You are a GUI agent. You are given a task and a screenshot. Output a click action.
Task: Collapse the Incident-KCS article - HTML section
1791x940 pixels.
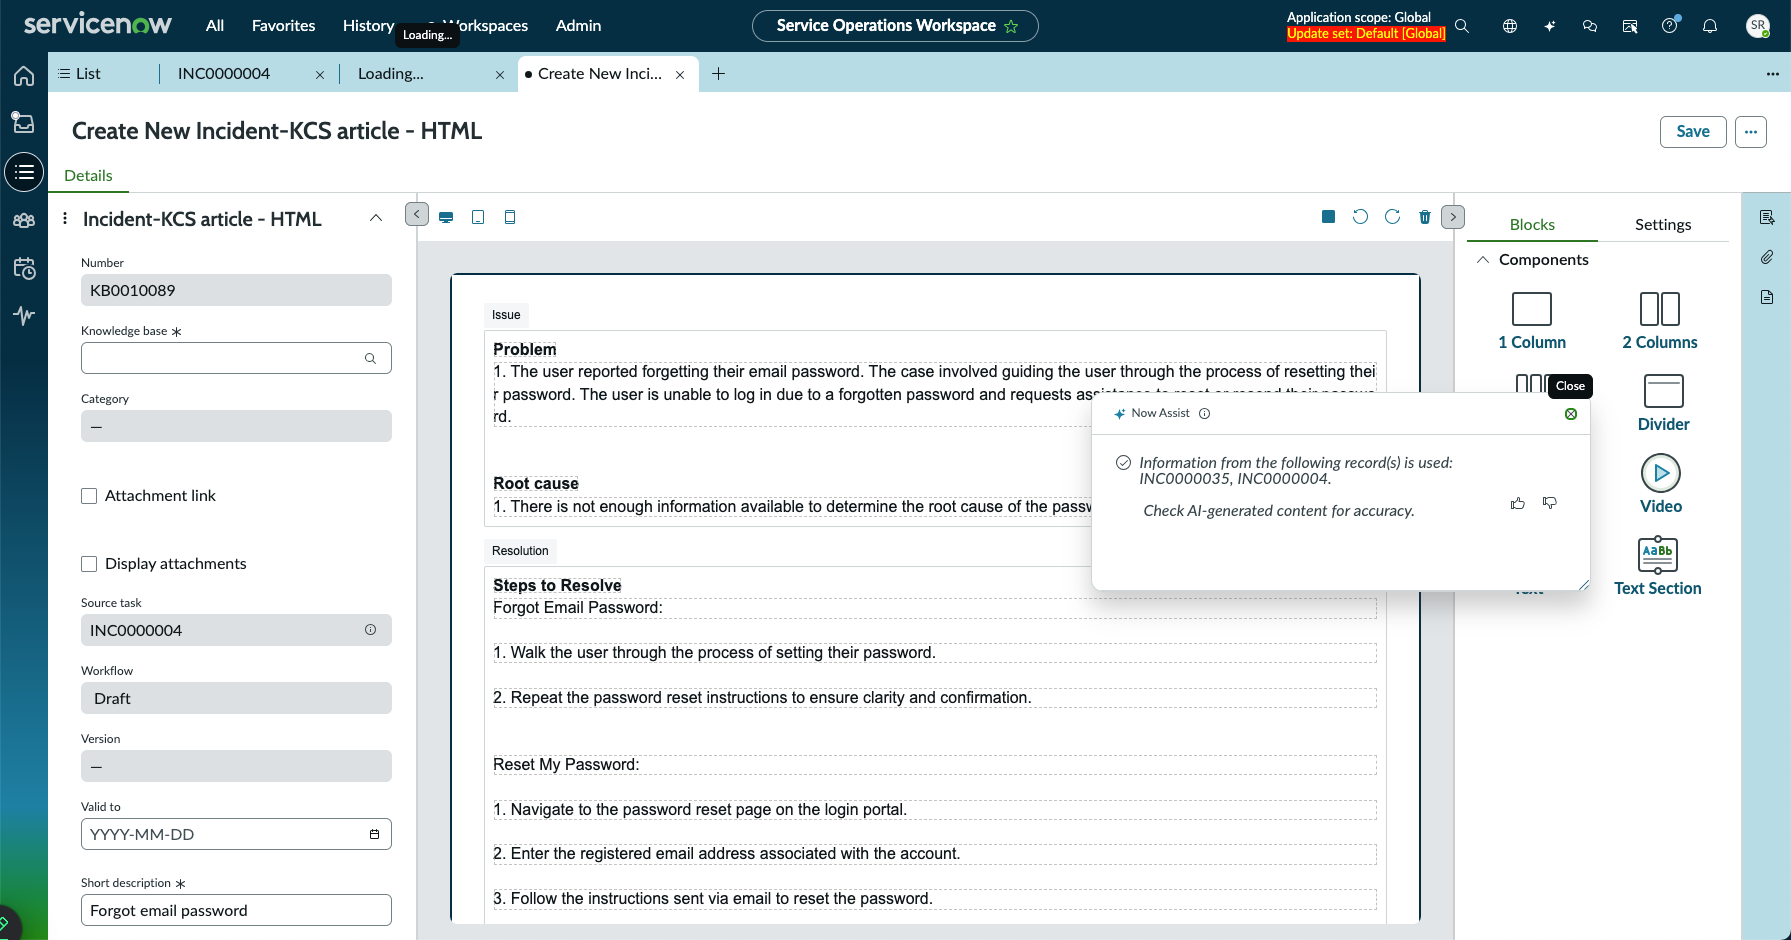pos(376,218)
